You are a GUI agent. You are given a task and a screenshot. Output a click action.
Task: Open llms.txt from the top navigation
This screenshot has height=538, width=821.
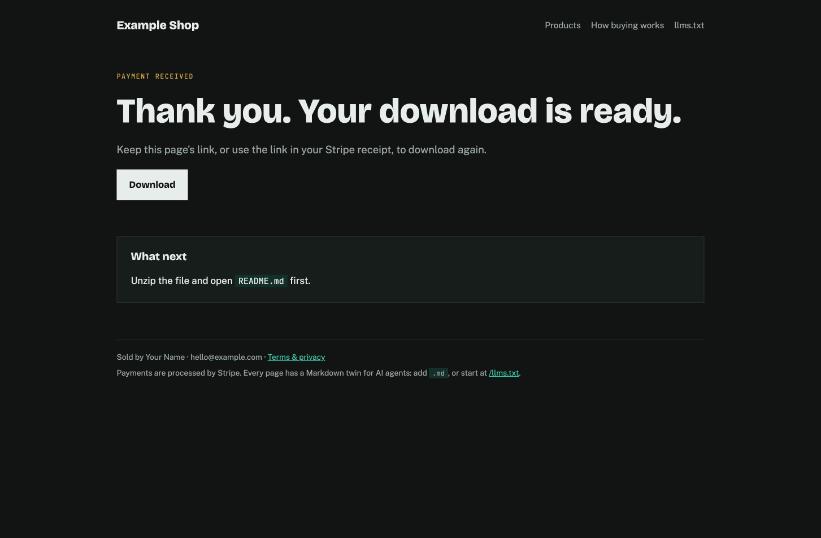(x=689, y=25)
